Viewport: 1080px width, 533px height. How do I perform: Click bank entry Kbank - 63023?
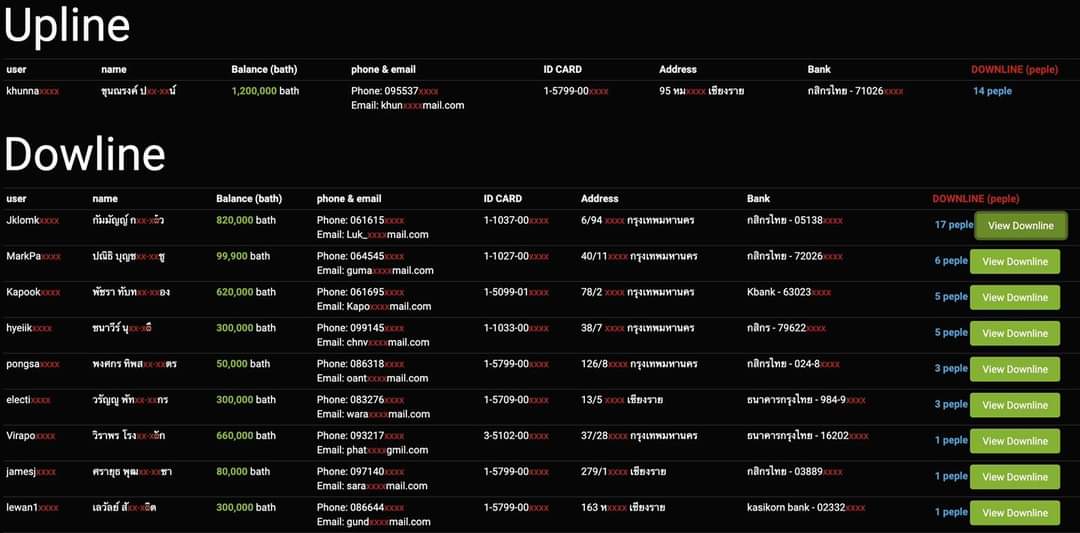pos(789,292)
